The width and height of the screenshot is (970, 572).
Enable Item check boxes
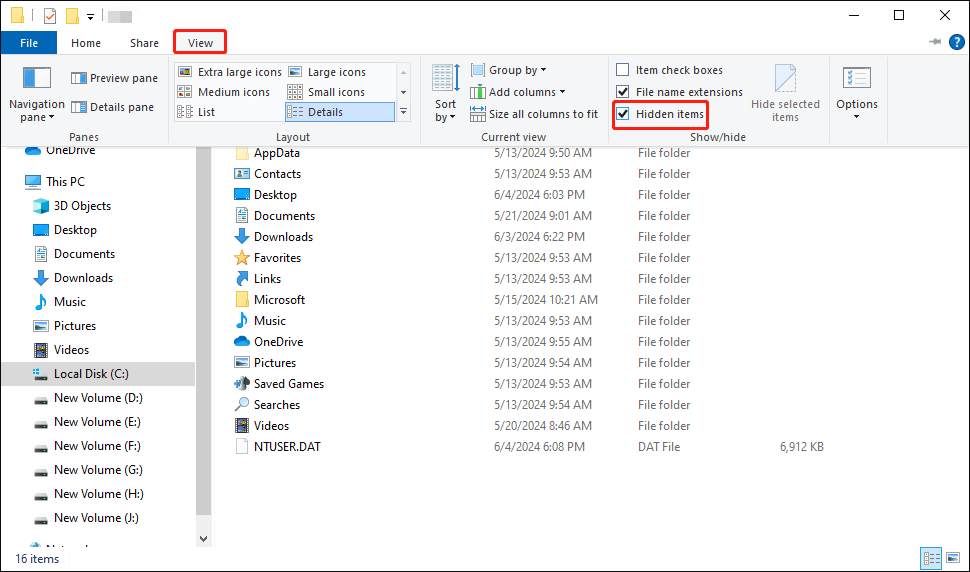[623, 70]
